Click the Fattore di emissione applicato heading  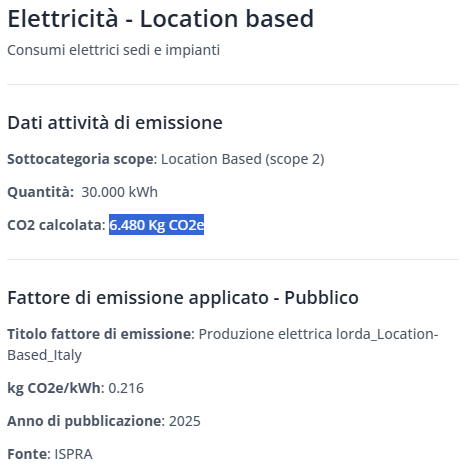pos(183,297)
